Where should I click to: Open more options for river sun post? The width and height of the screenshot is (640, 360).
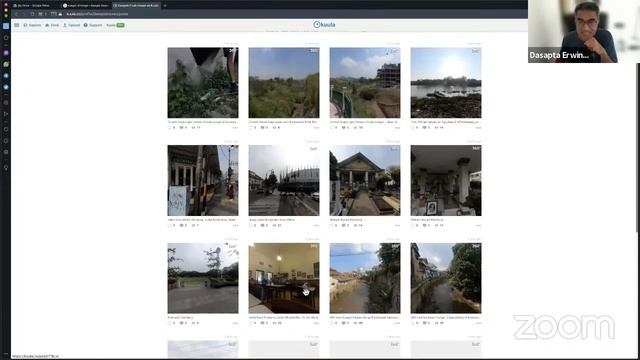click(478, 128)
